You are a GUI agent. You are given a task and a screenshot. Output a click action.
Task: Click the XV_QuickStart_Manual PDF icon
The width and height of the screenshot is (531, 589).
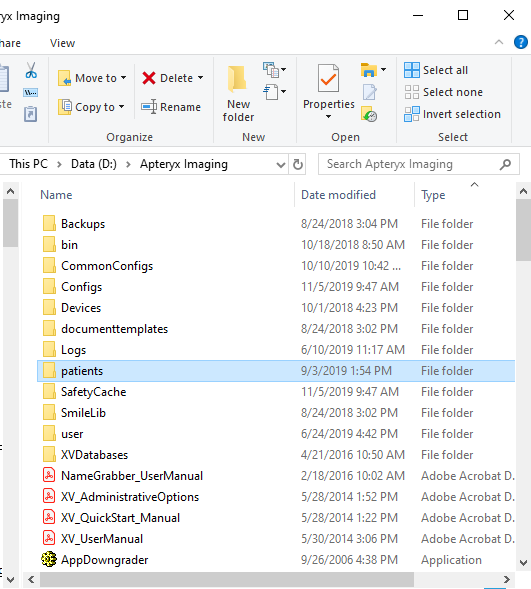click(49, 518)
